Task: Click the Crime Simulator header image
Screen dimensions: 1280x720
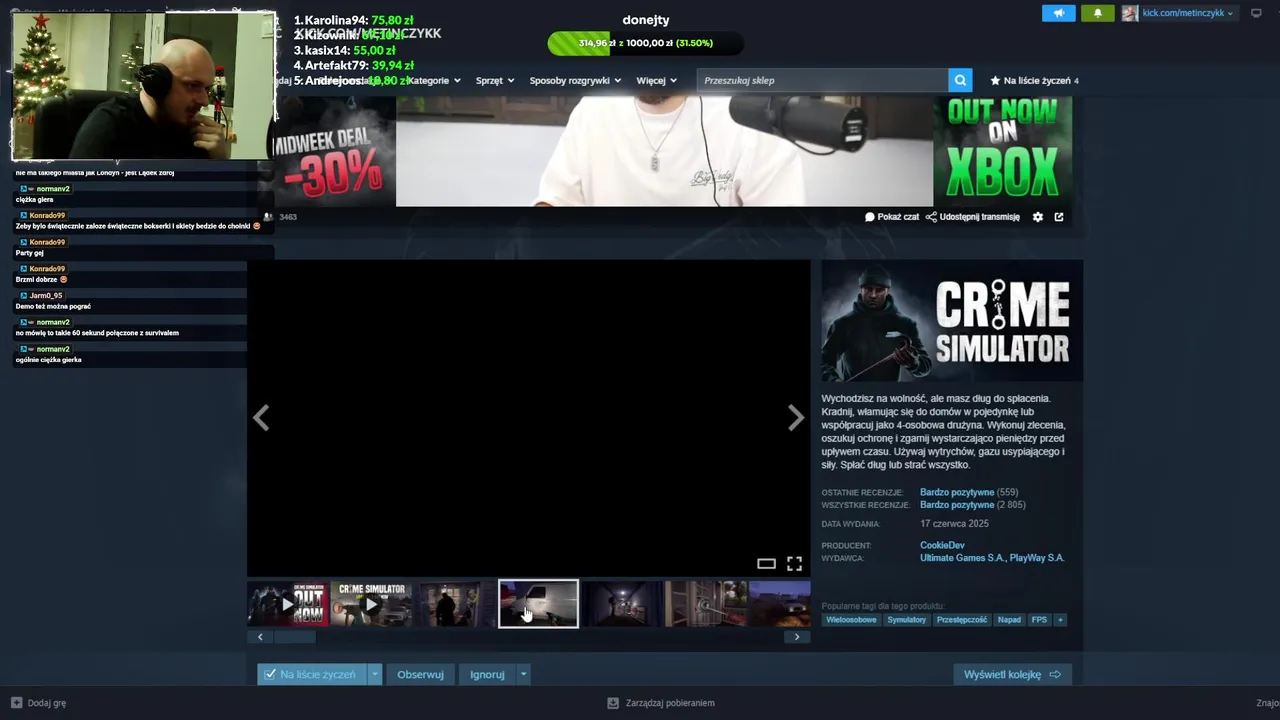Action: tap(952, 321)
